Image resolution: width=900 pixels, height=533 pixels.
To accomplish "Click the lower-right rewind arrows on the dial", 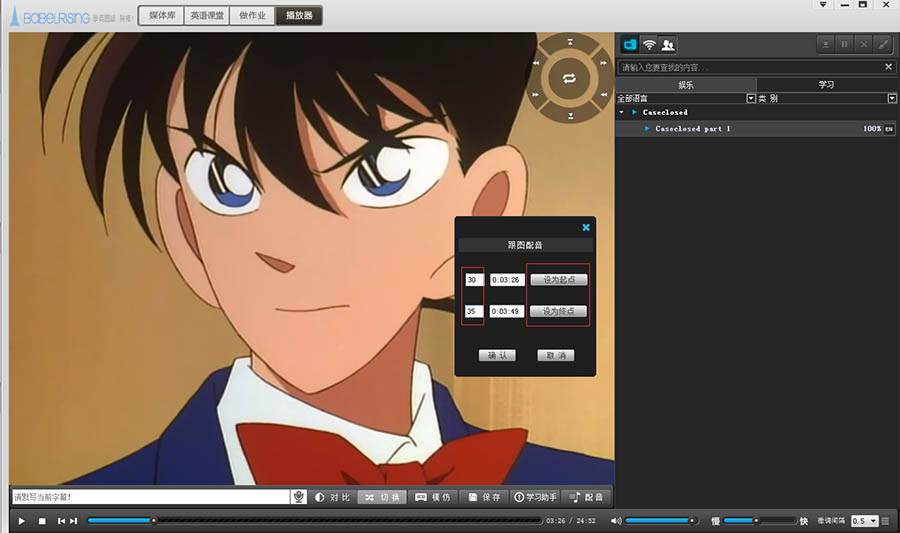I will (603, 95).
